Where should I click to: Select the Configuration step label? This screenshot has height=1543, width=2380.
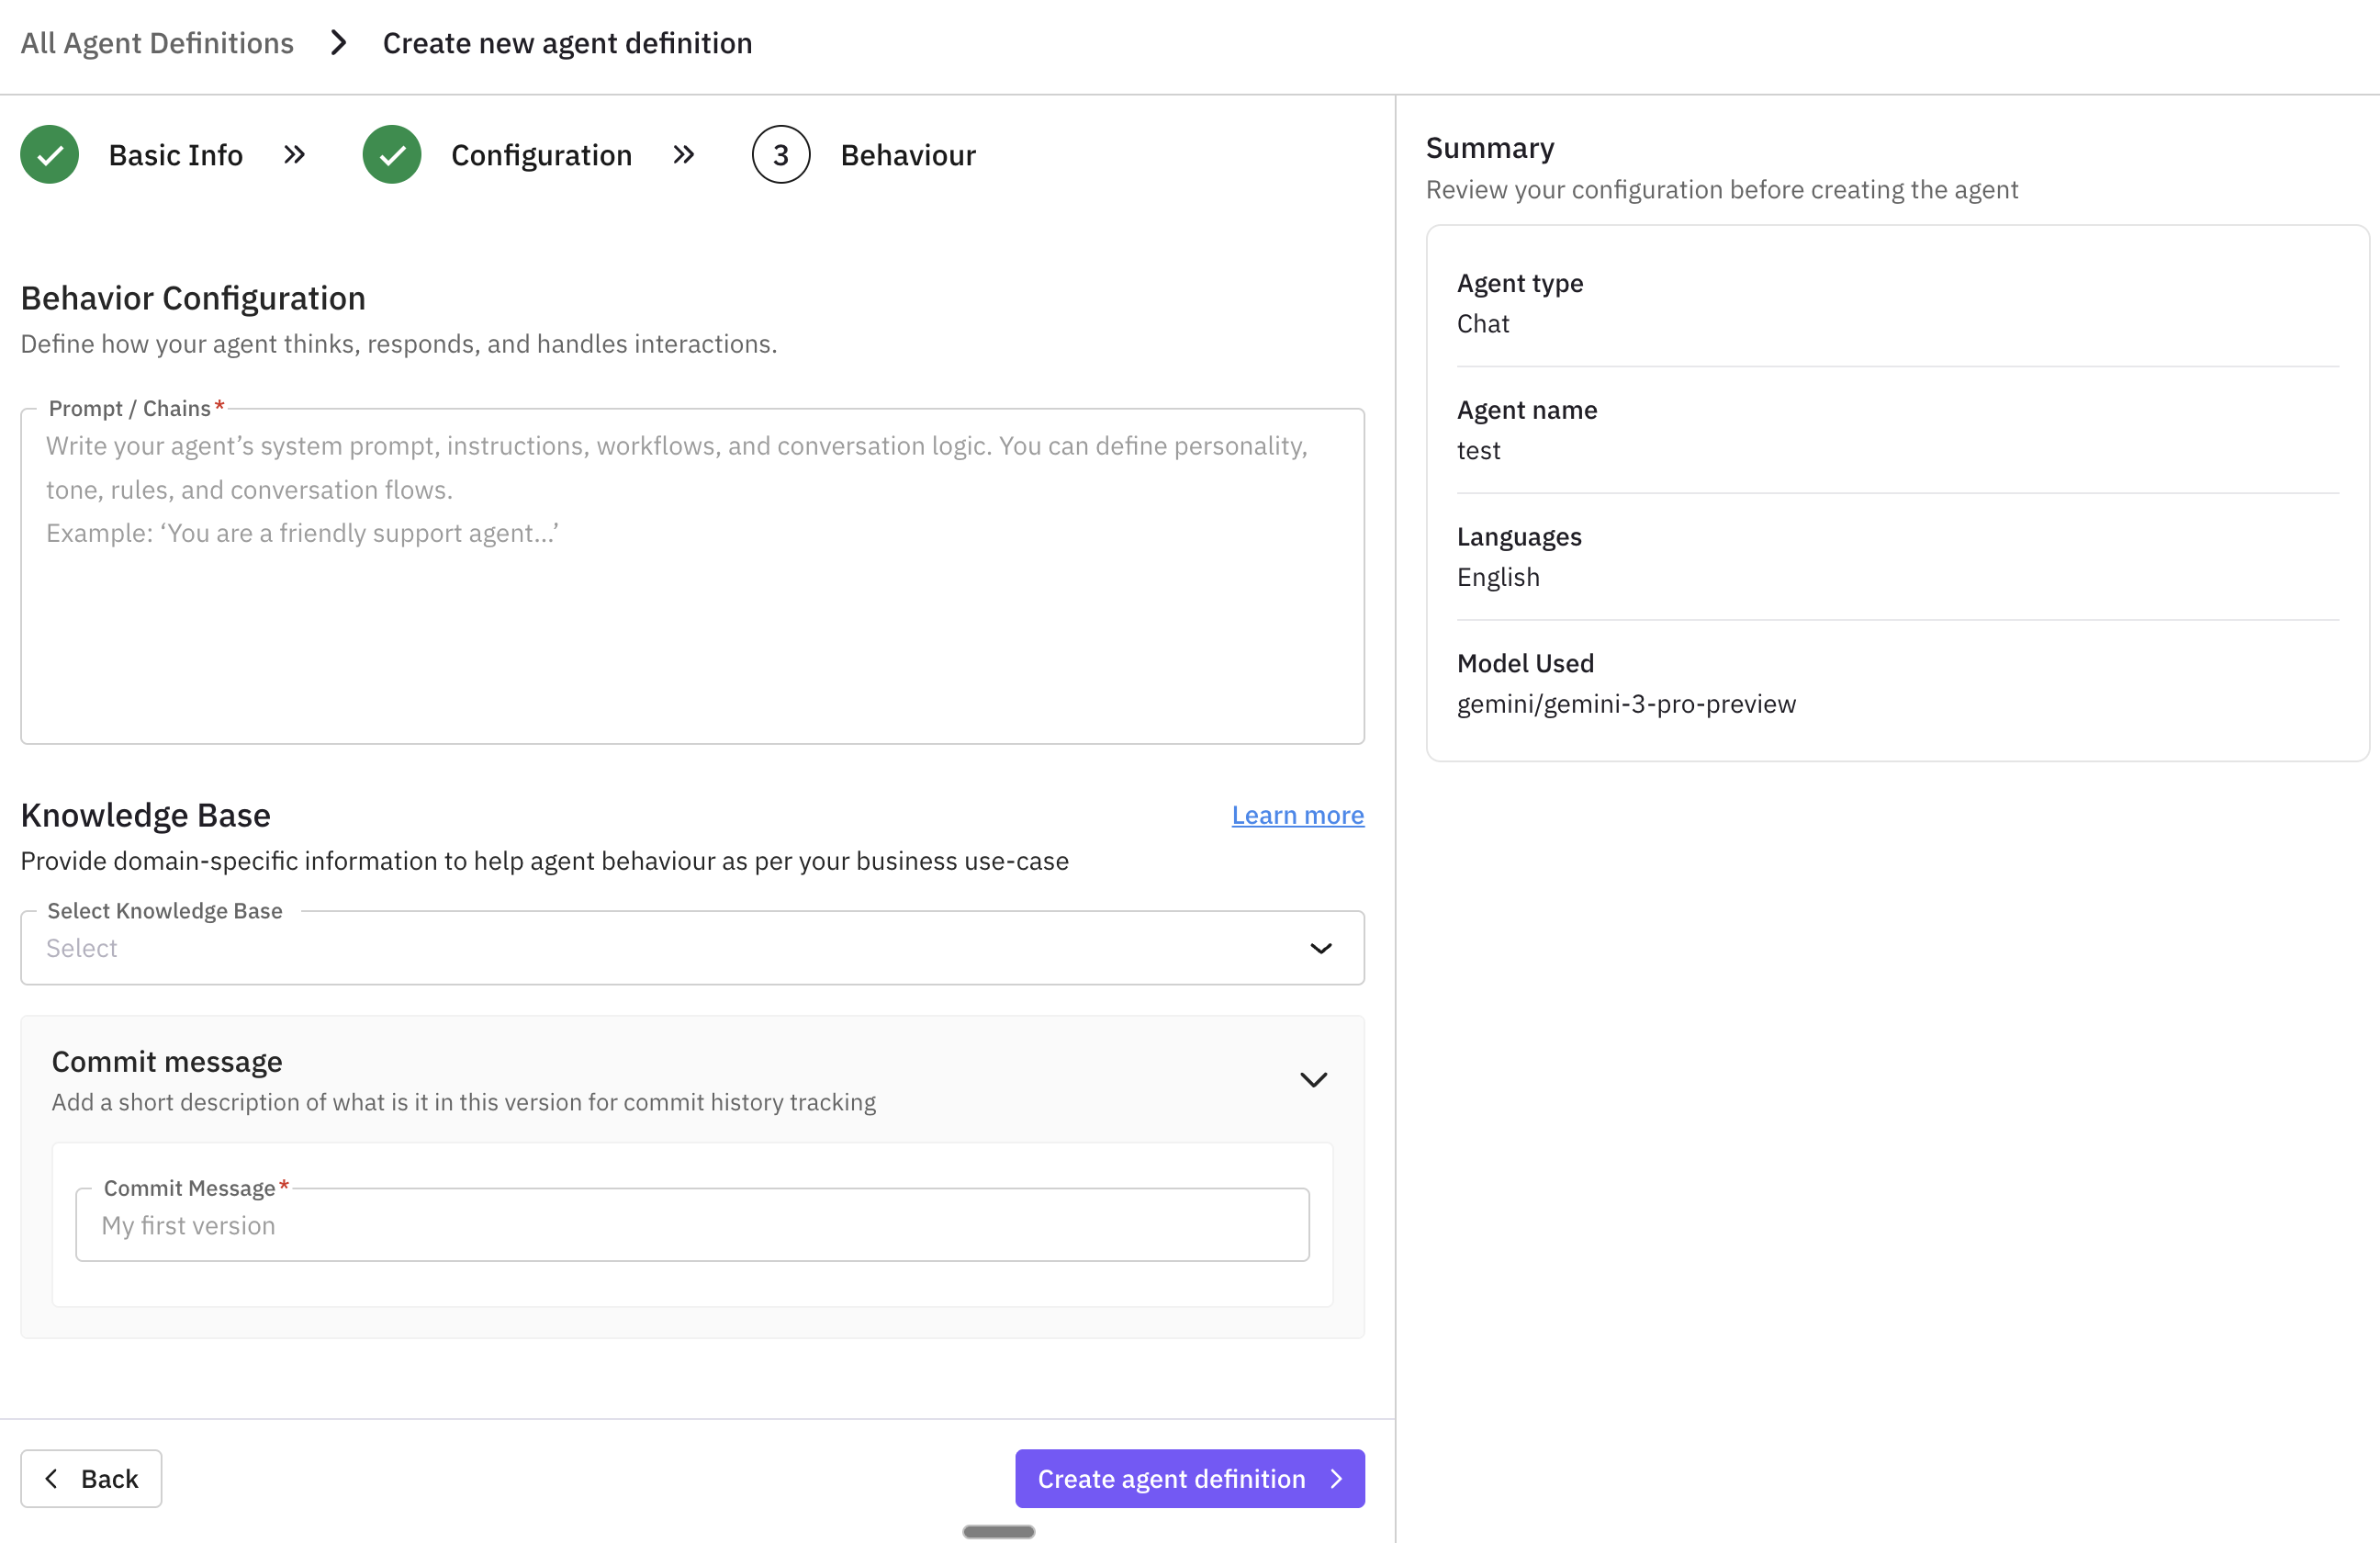coord(541,154)
